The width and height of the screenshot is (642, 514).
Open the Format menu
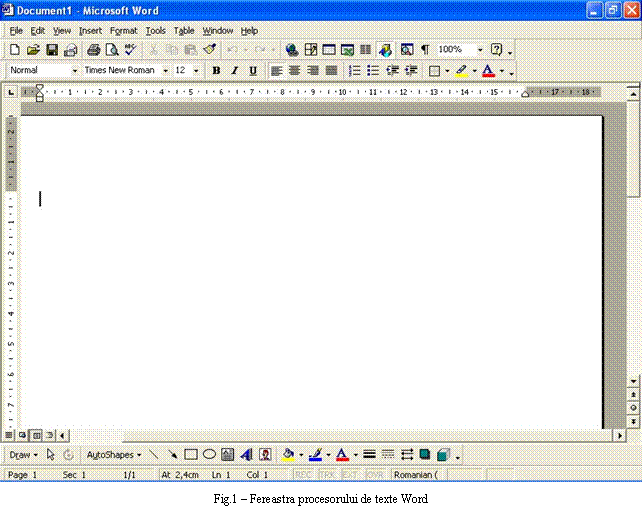(123, 31)
